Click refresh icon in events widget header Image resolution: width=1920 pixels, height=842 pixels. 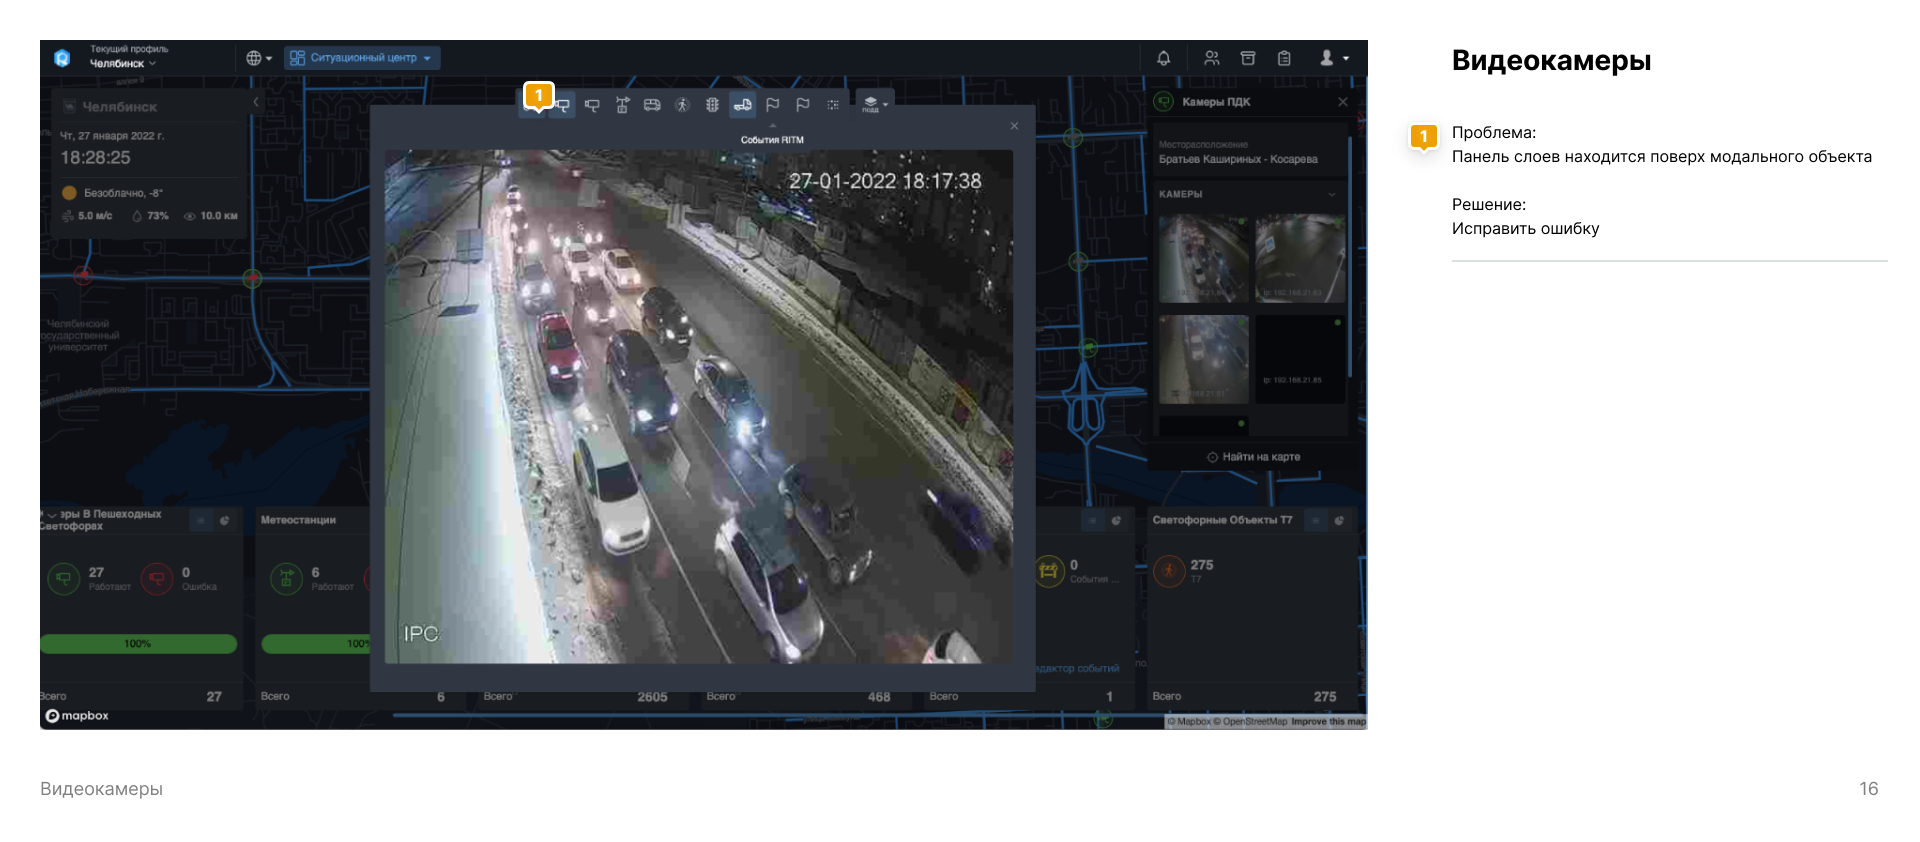1117,520
